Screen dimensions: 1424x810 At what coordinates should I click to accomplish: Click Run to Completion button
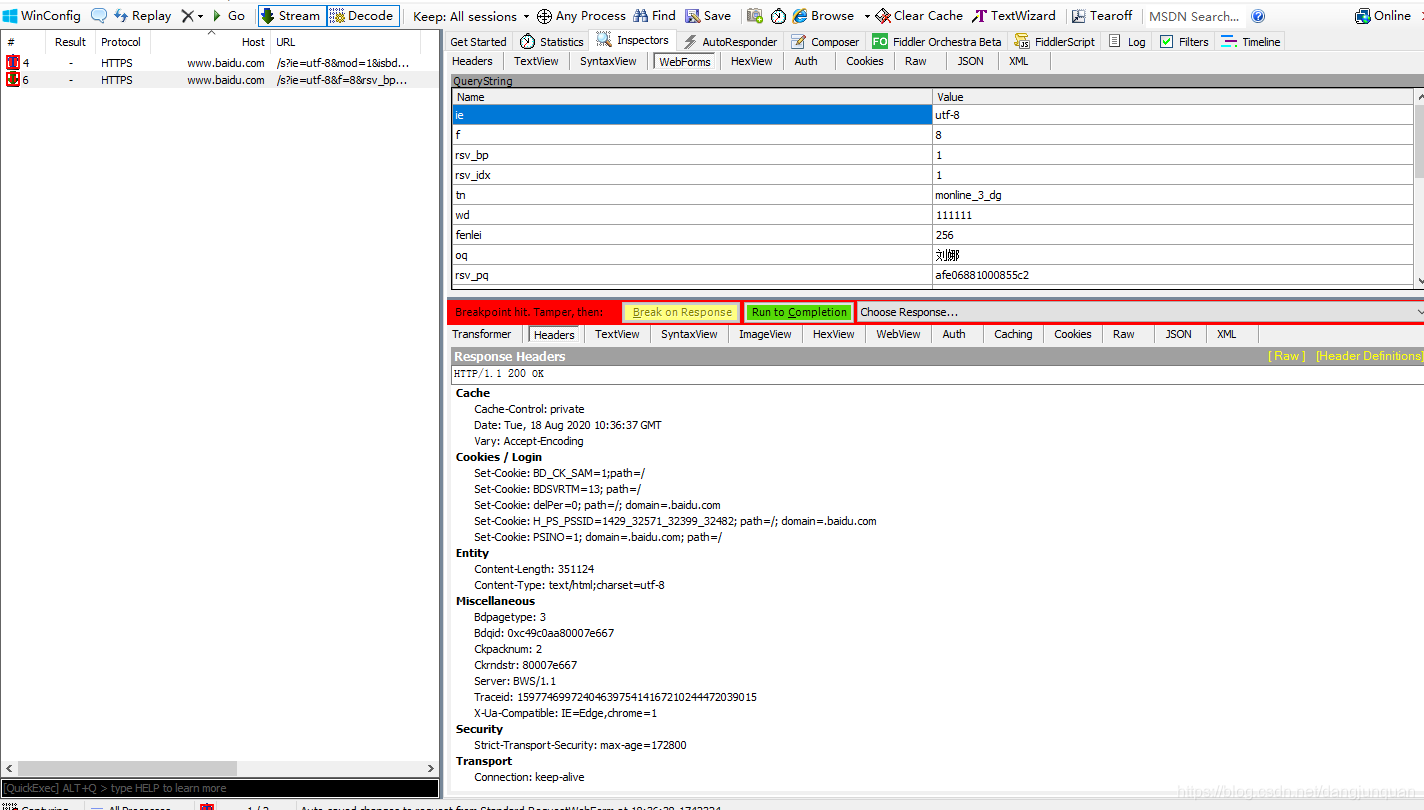(799, 312)
